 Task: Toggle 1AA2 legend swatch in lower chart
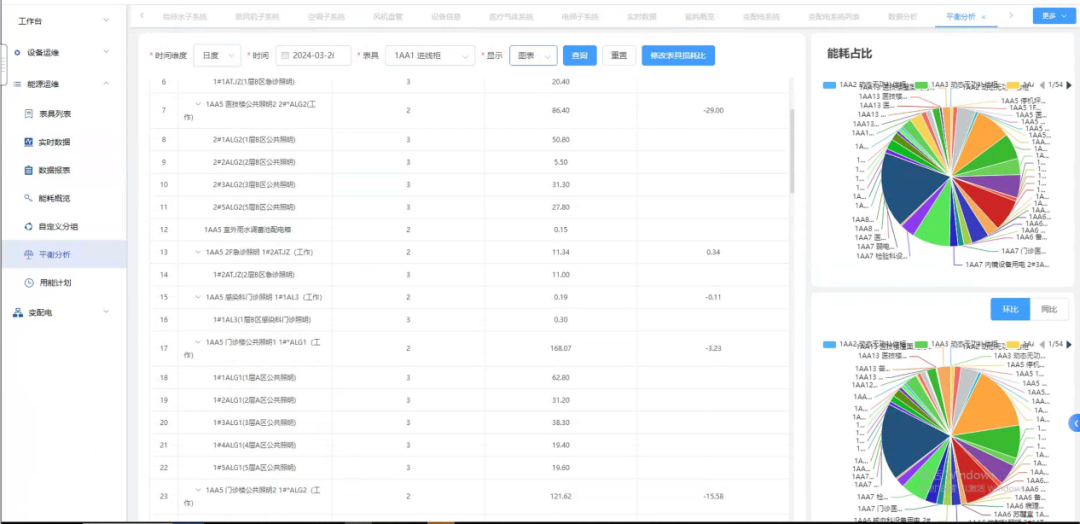coord(829,343)
